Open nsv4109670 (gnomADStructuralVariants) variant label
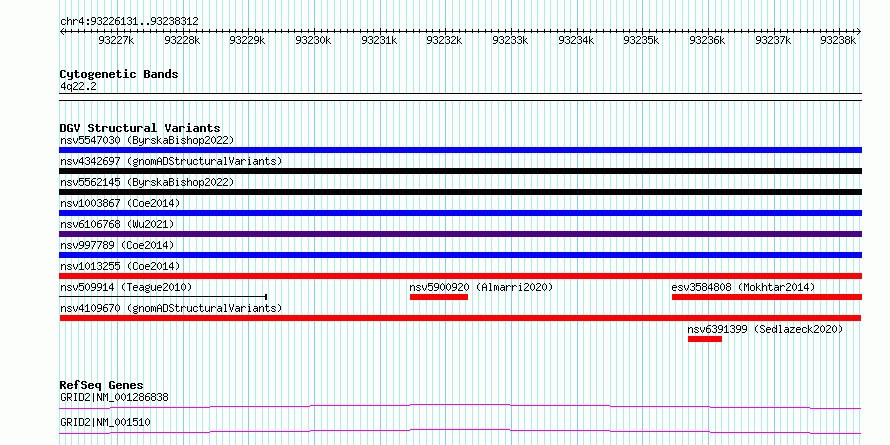 pyautogui.click(x=171, y=308)
